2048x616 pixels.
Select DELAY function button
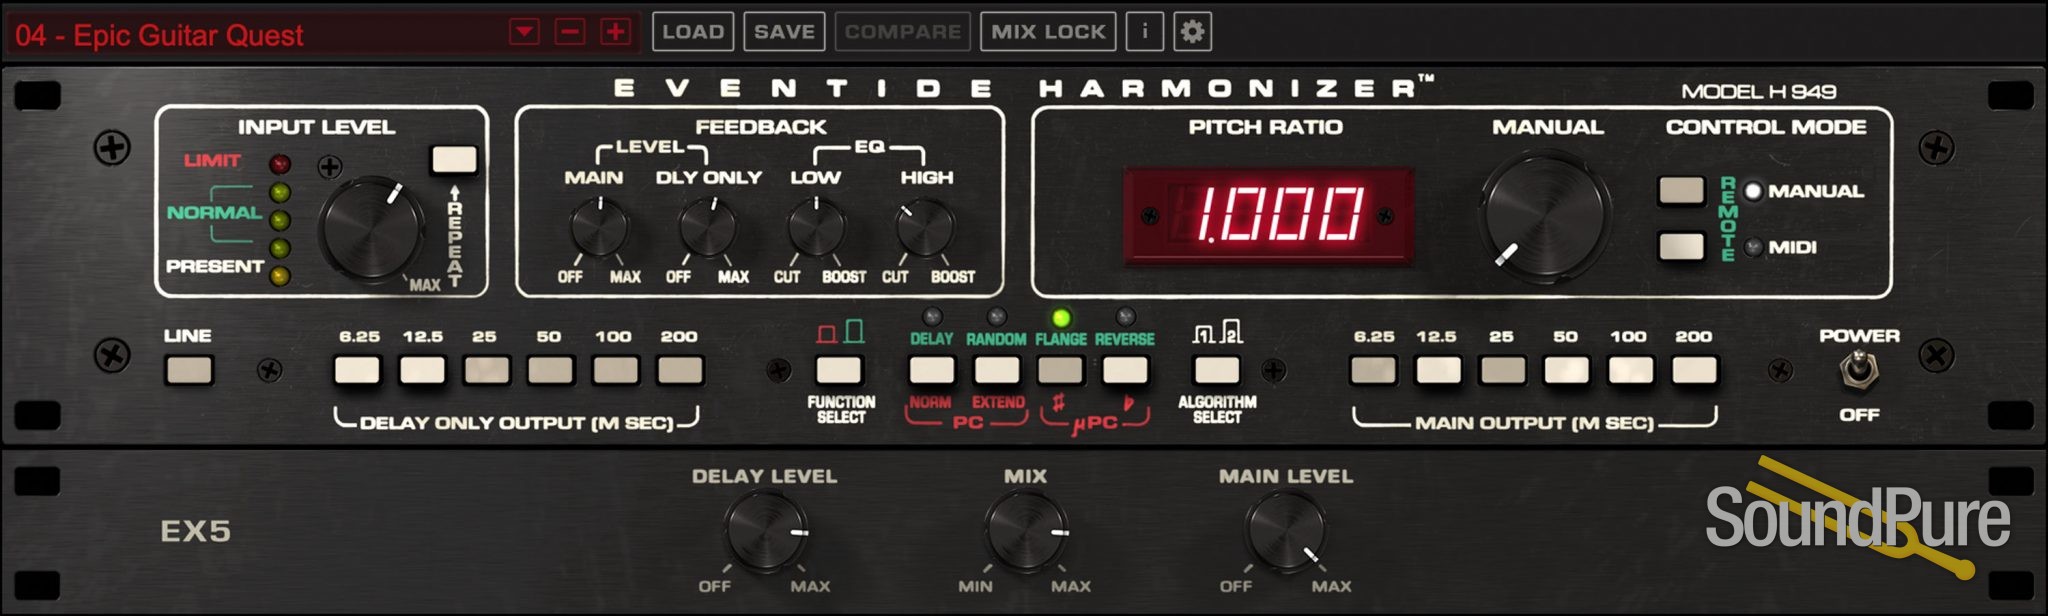(931, 370)
